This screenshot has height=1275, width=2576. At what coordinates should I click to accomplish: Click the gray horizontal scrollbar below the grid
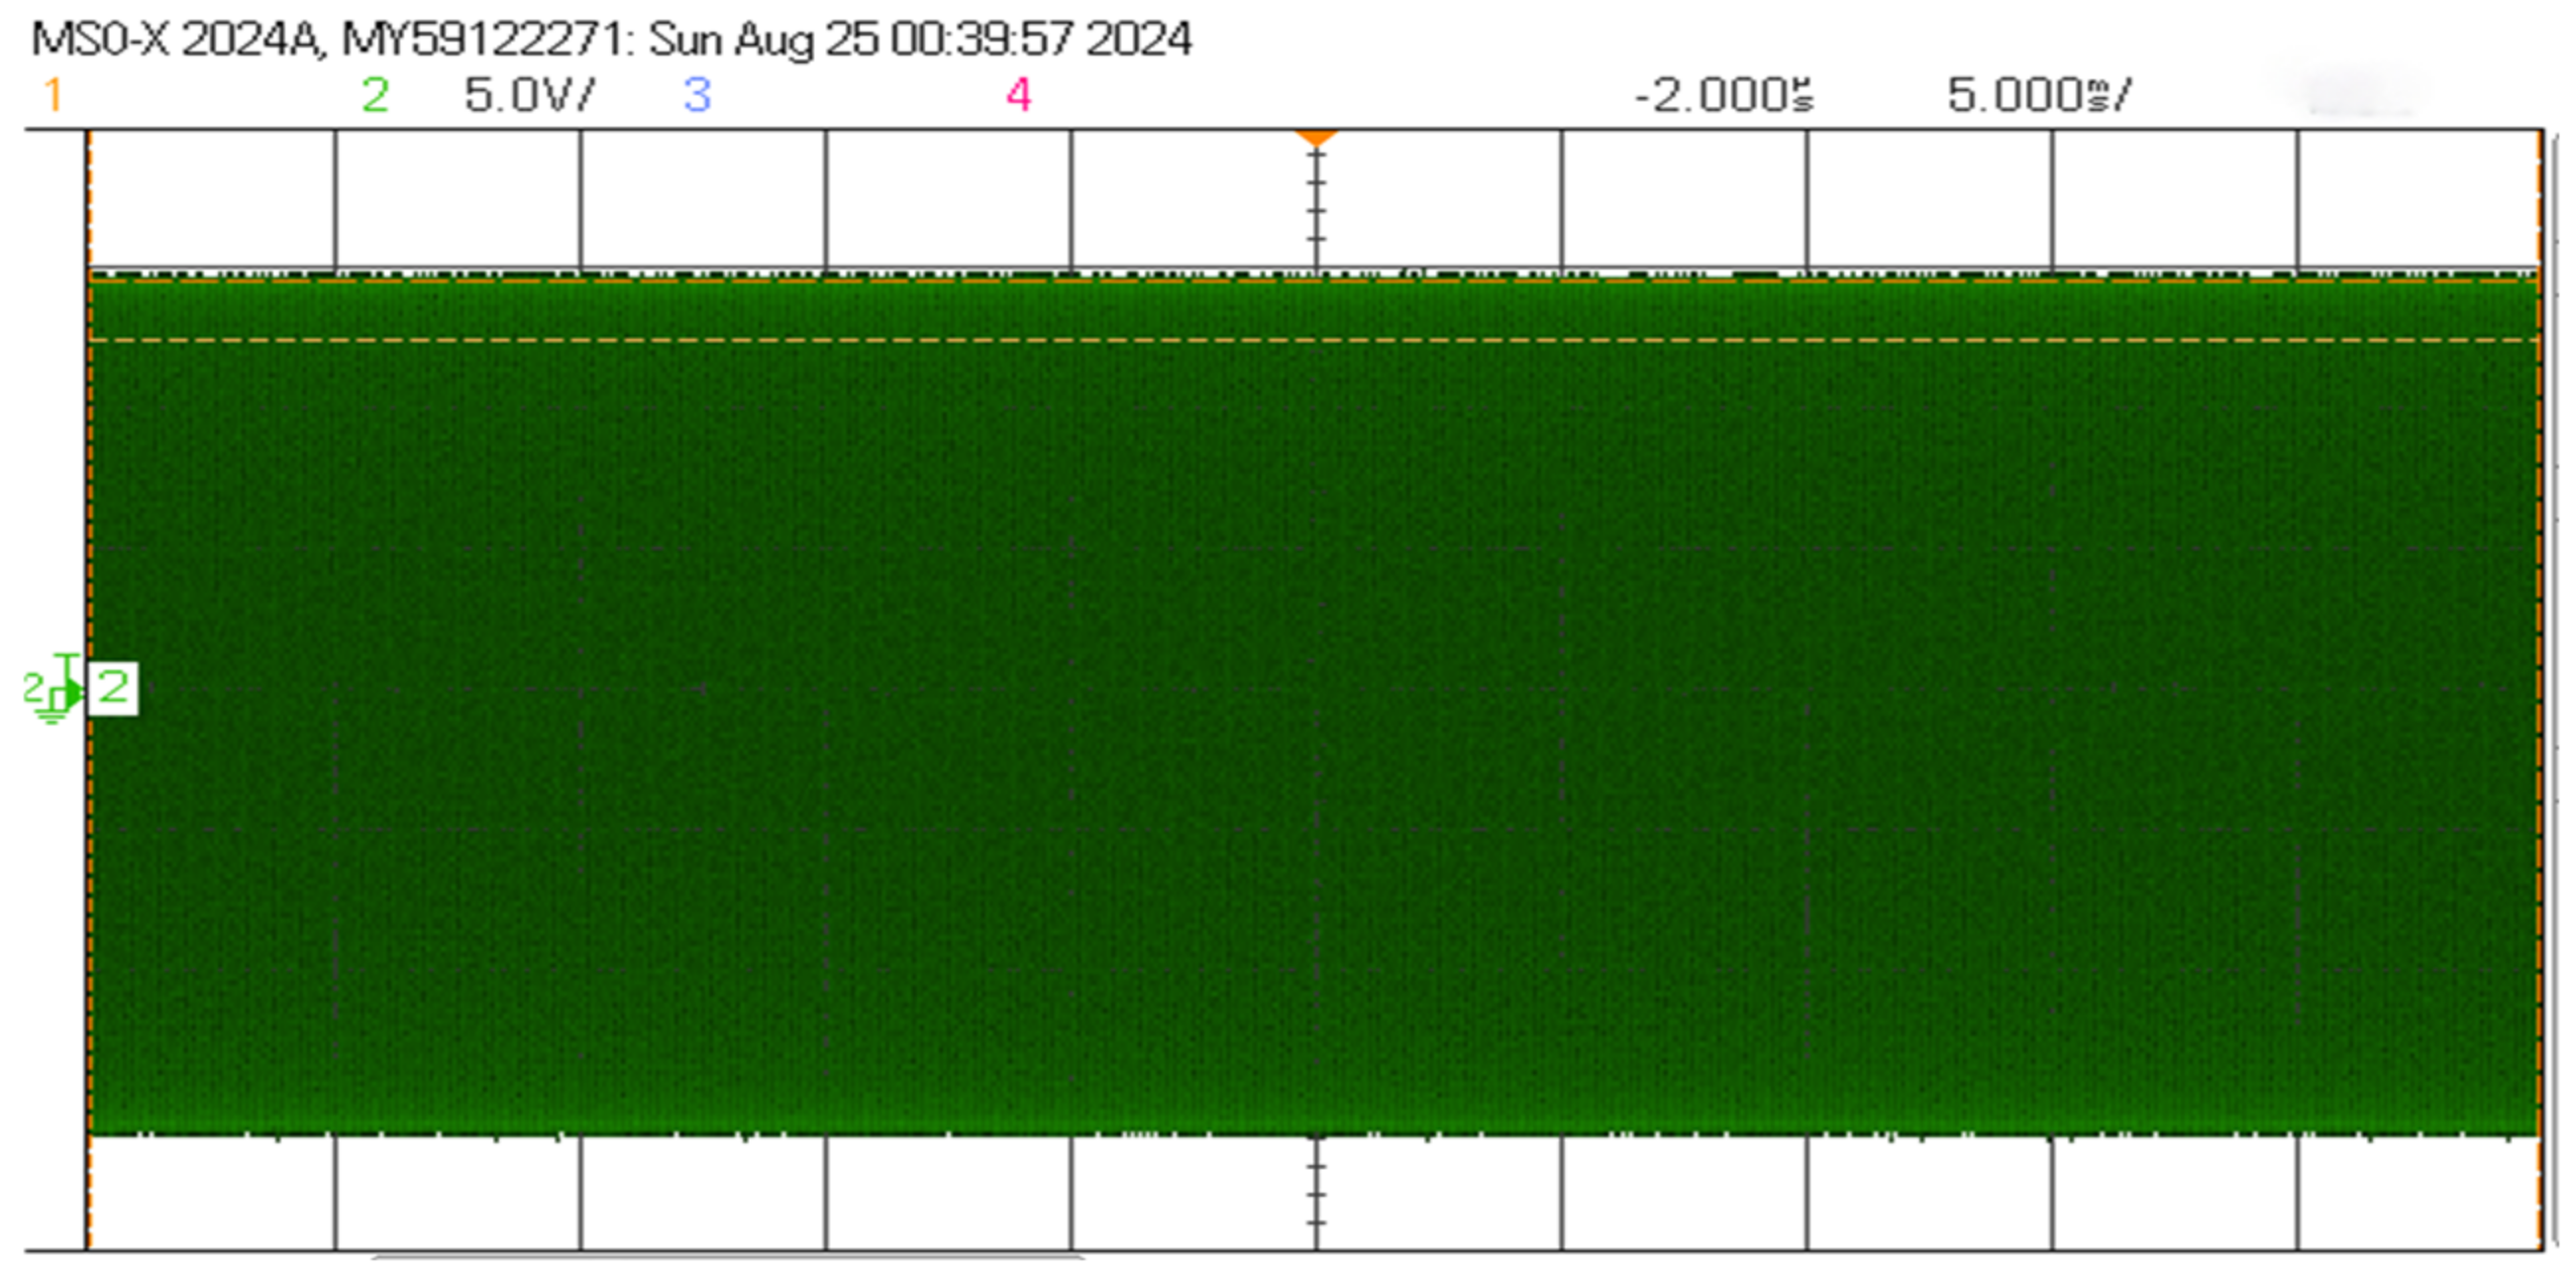(727, 1256)
